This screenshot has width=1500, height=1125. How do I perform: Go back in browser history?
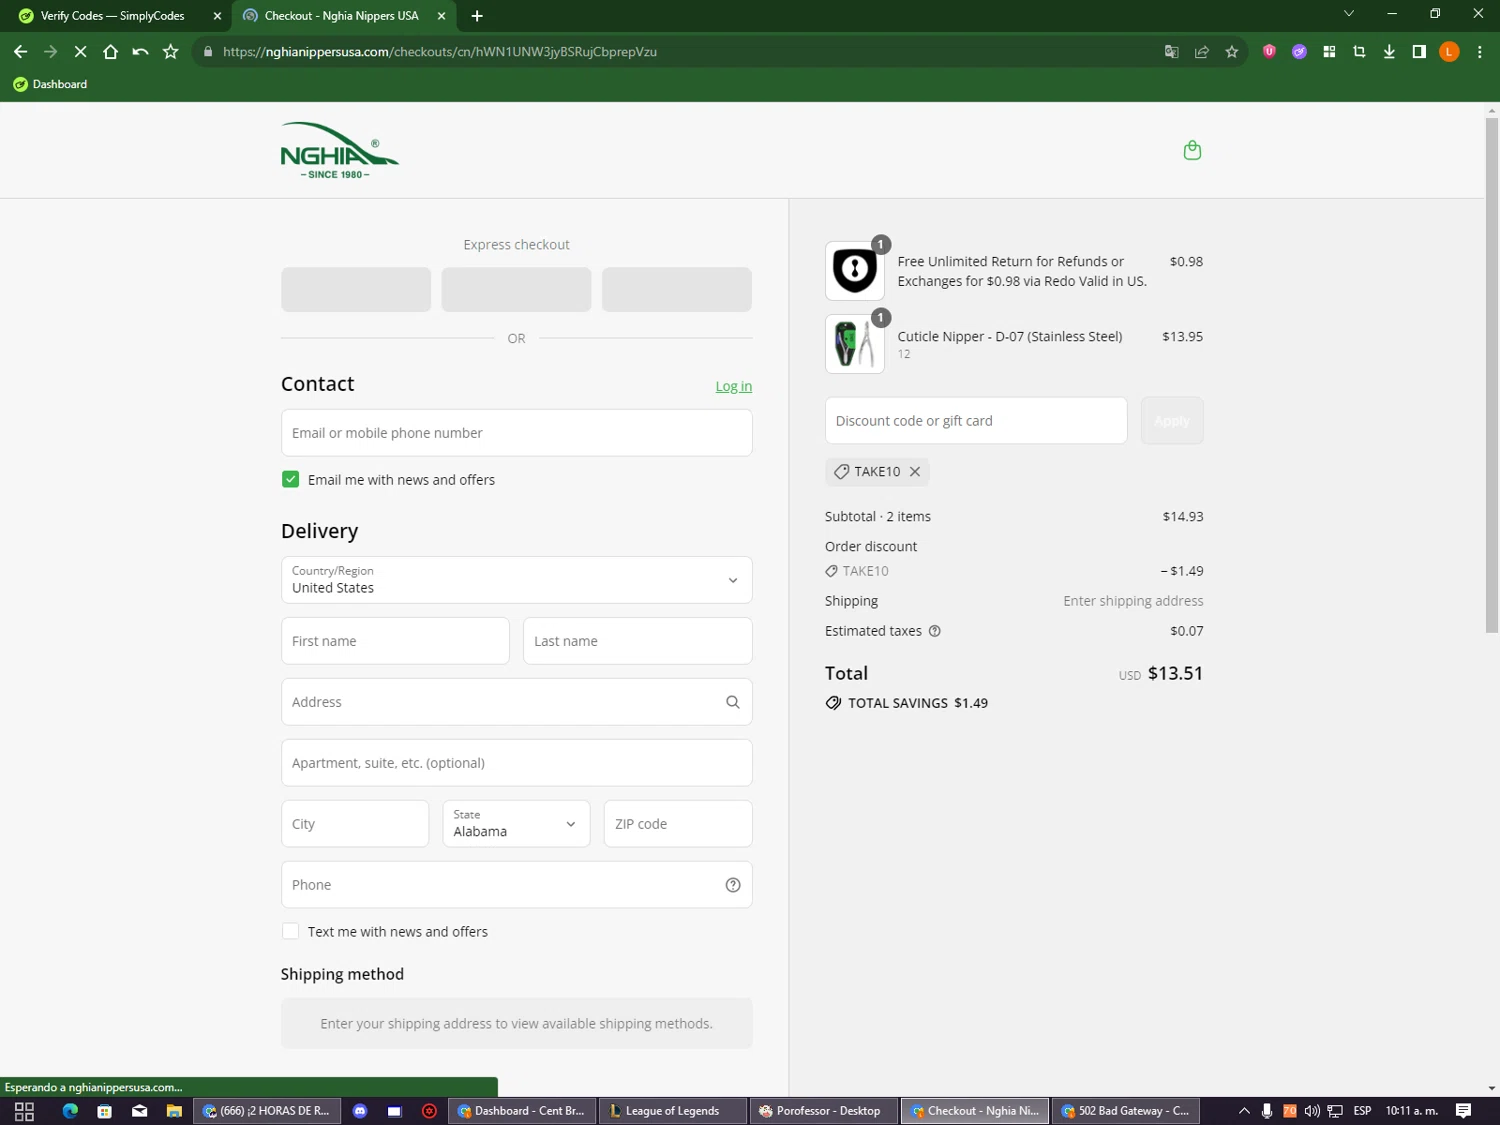coord(20,52)
